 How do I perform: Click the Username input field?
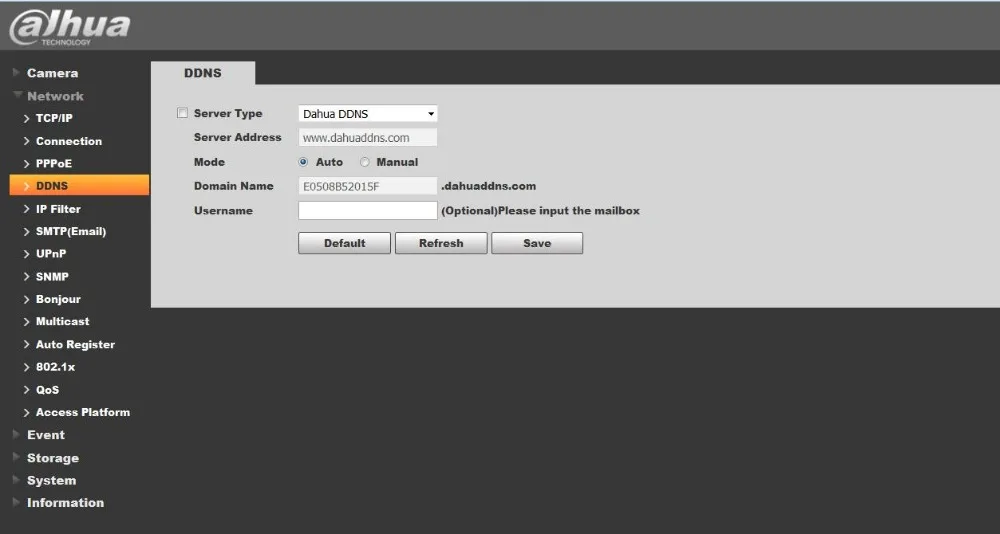[x=368, y=211]
